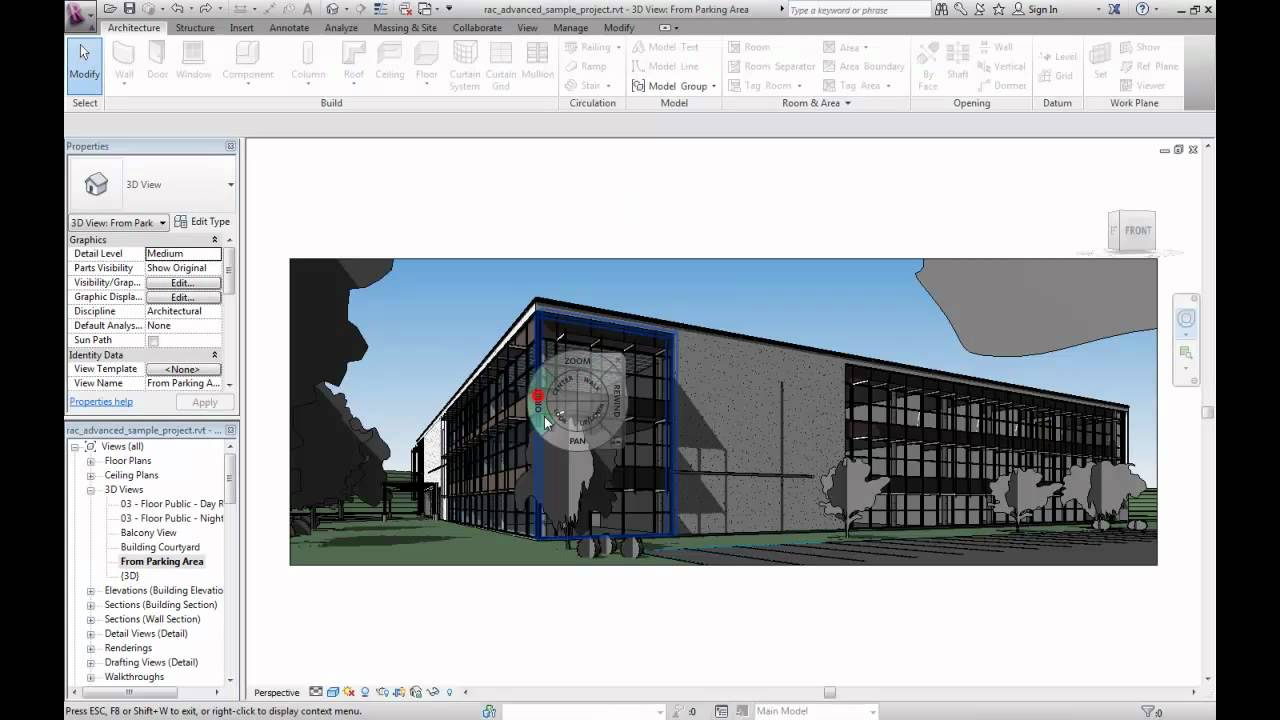The image size is (1280, 720).
Task: Click the Help question mark icon
Action: [1143, 9]
